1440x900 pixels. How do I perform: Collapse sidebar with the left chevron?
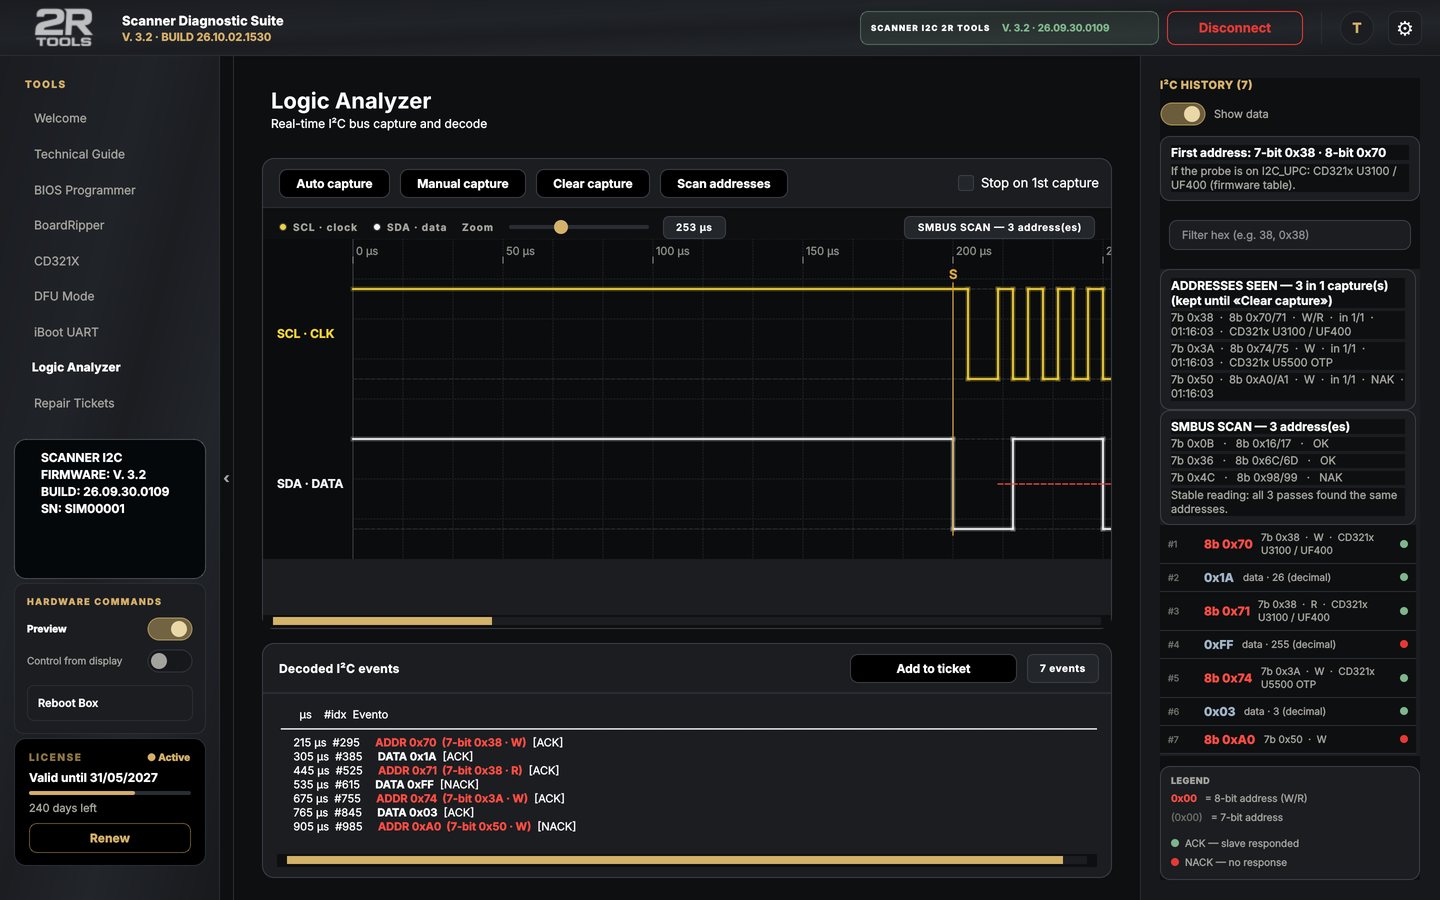tap(226, 478)
